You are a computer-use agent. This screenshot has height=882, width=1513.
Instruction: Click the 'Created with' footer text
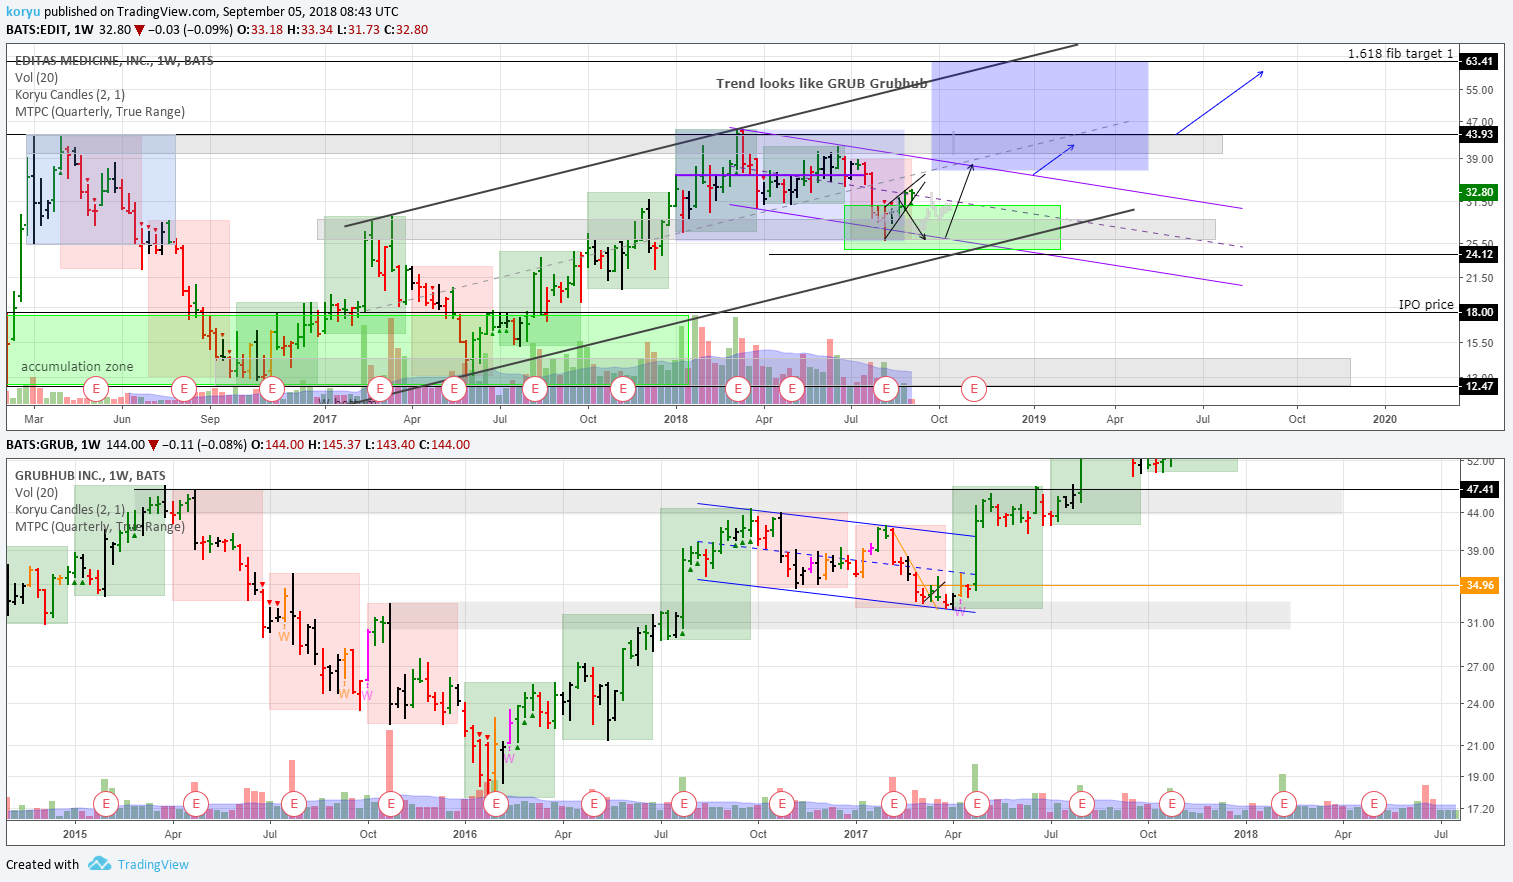click(x=42, y=864)
